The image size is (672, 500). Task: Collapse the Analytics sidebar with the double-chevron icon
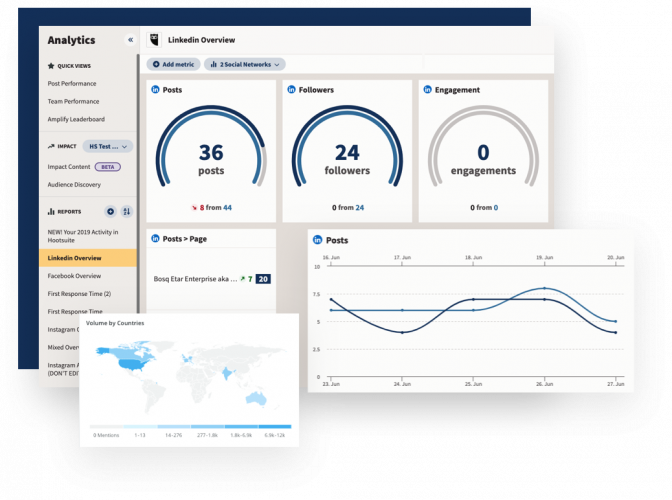click(x=130, y=40)
